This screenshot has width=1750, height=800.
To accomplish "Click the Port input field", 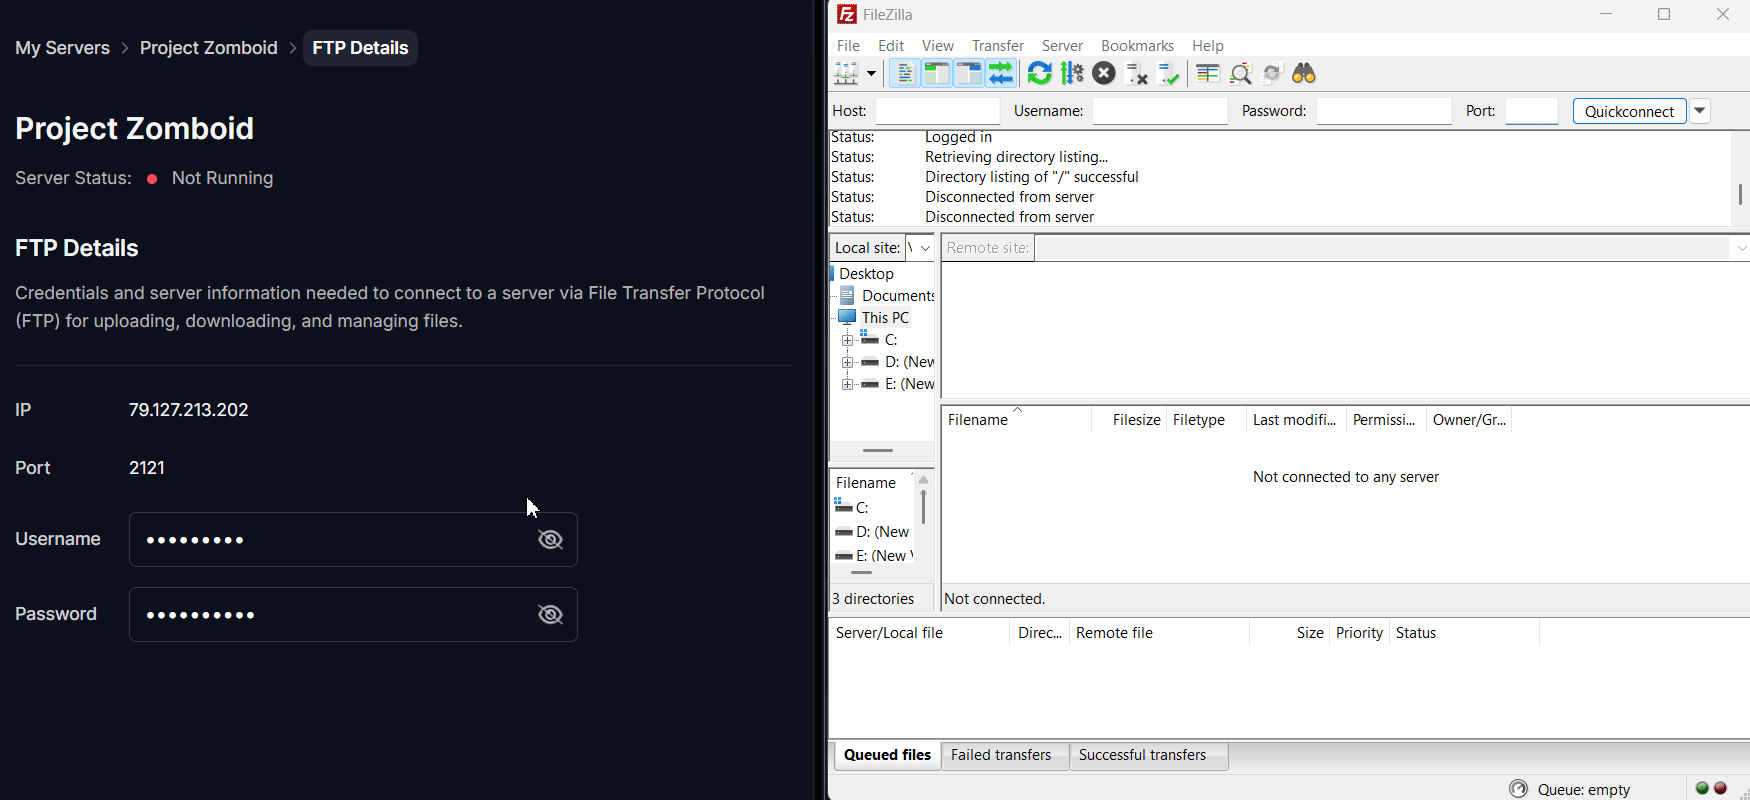I will [1532, 111].
